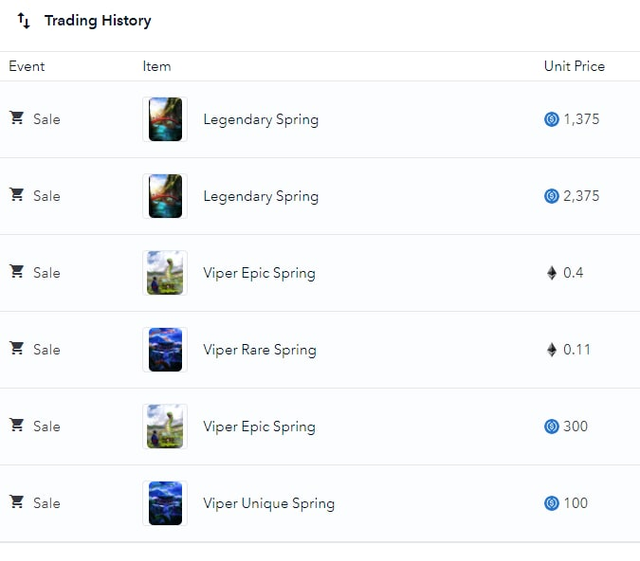Open the first Legendary Spring thumbnail
640x561 pixels.
[x=165, y=119]
